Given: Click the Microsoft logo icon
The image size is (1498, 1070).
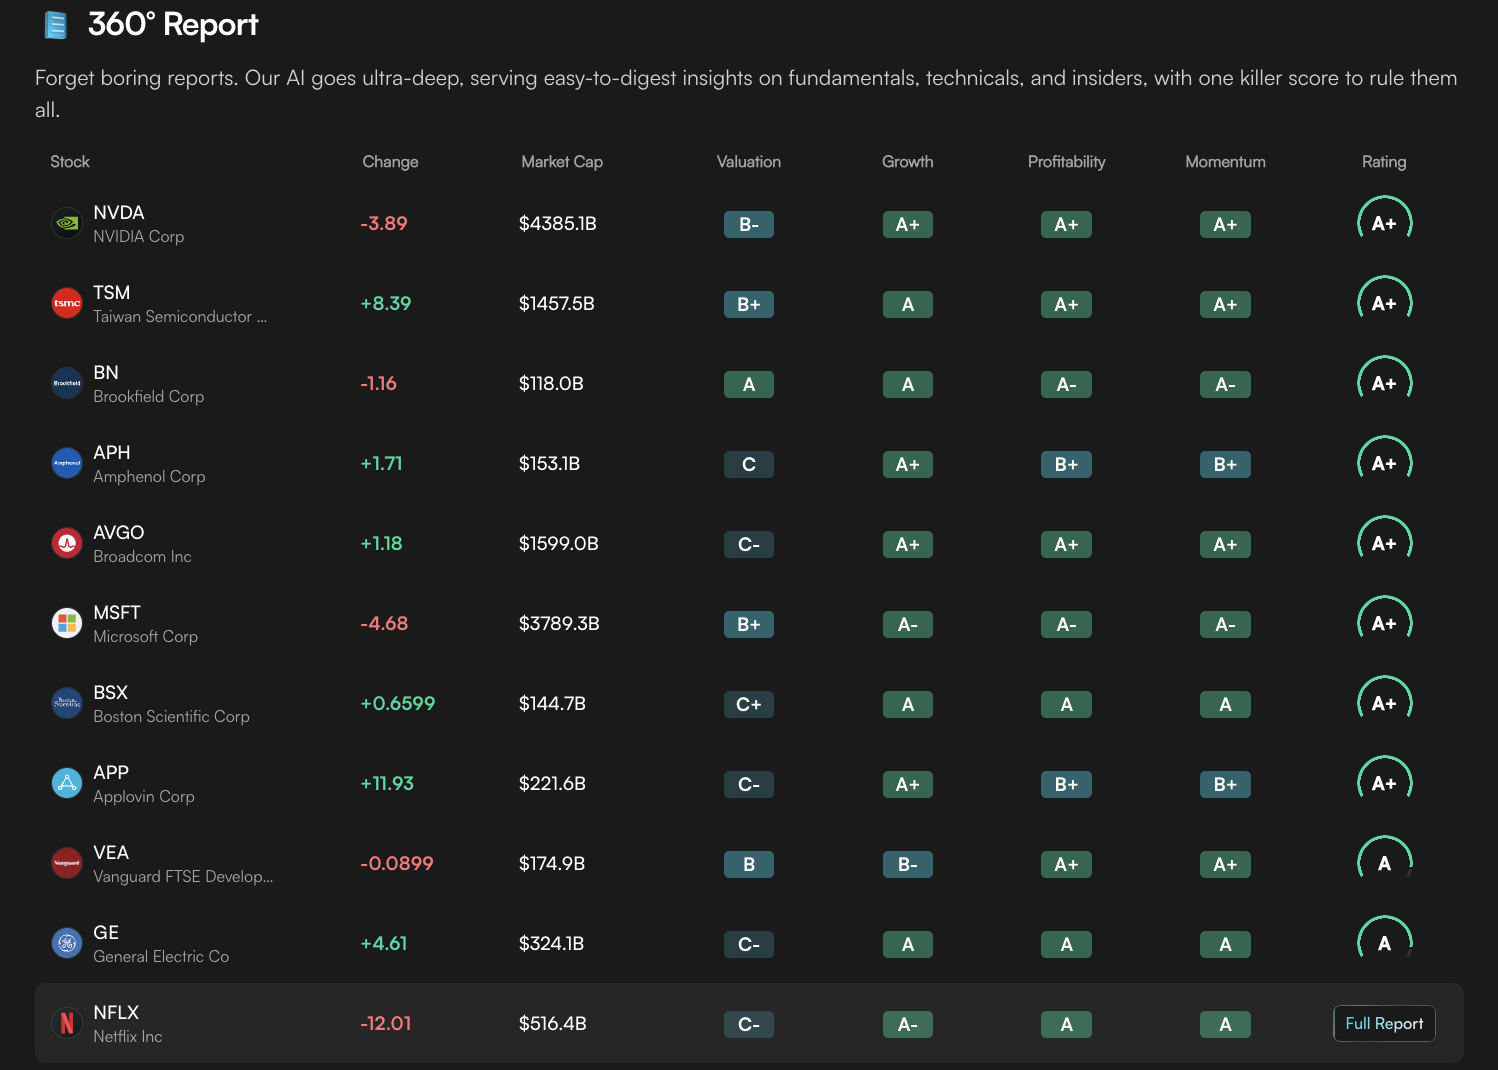Looking at the screenshot, I should [67, 624].
